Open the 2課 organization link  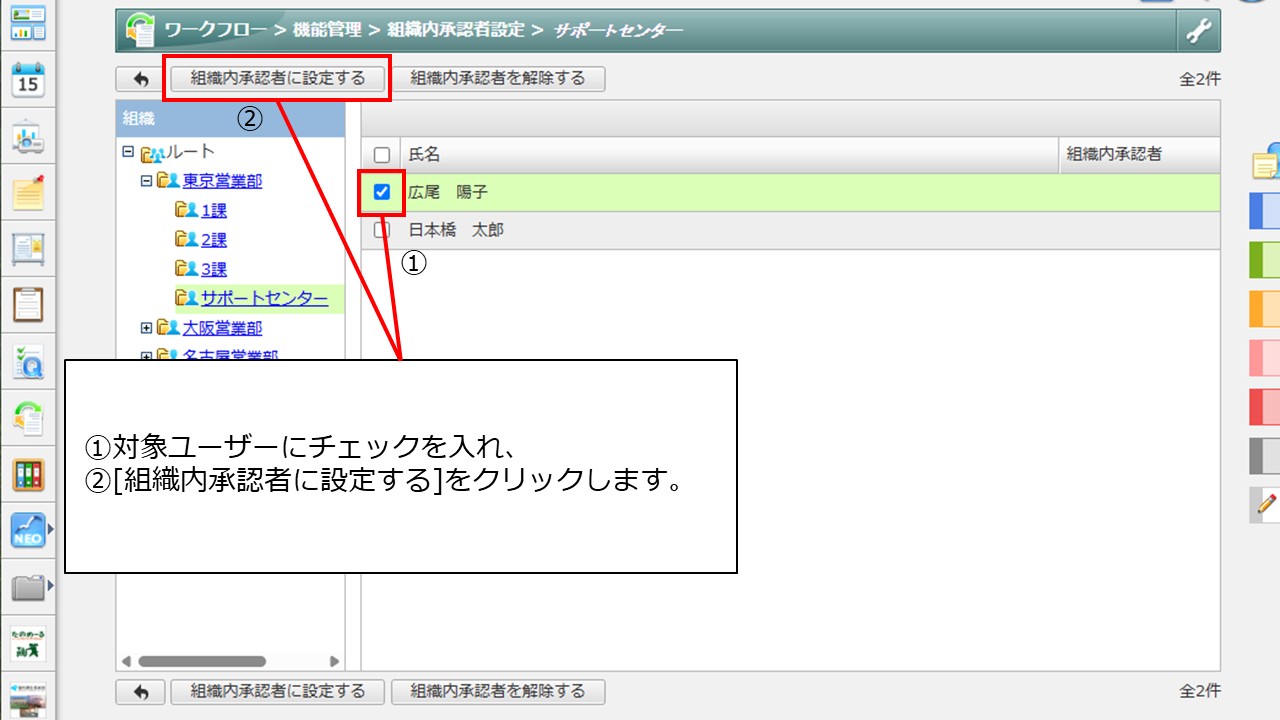tap(214, 240)
